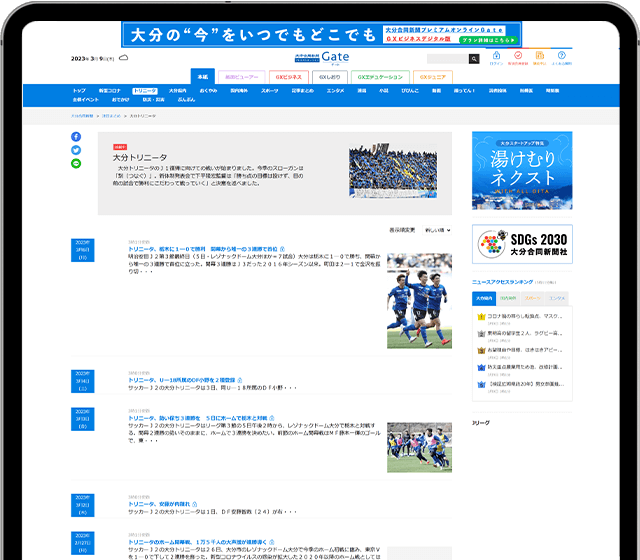Open スポーツ in the navigation bar
Image resolution: width=640 pixels, height=560 pixels.
270,91
